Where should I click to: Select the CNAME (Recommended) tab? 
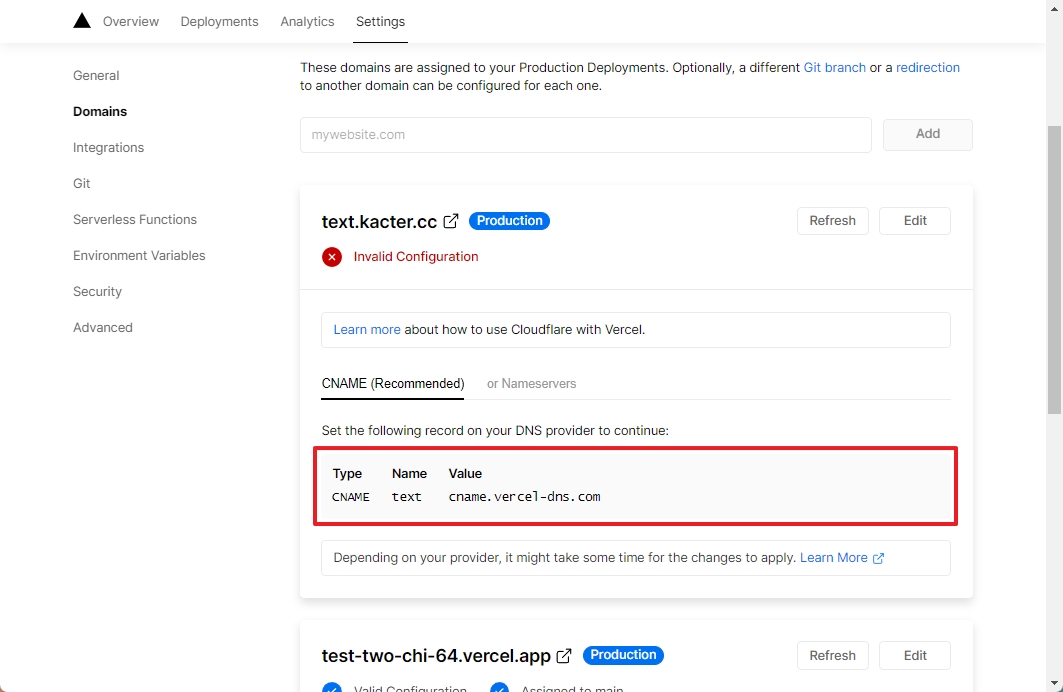click(393, 384)
